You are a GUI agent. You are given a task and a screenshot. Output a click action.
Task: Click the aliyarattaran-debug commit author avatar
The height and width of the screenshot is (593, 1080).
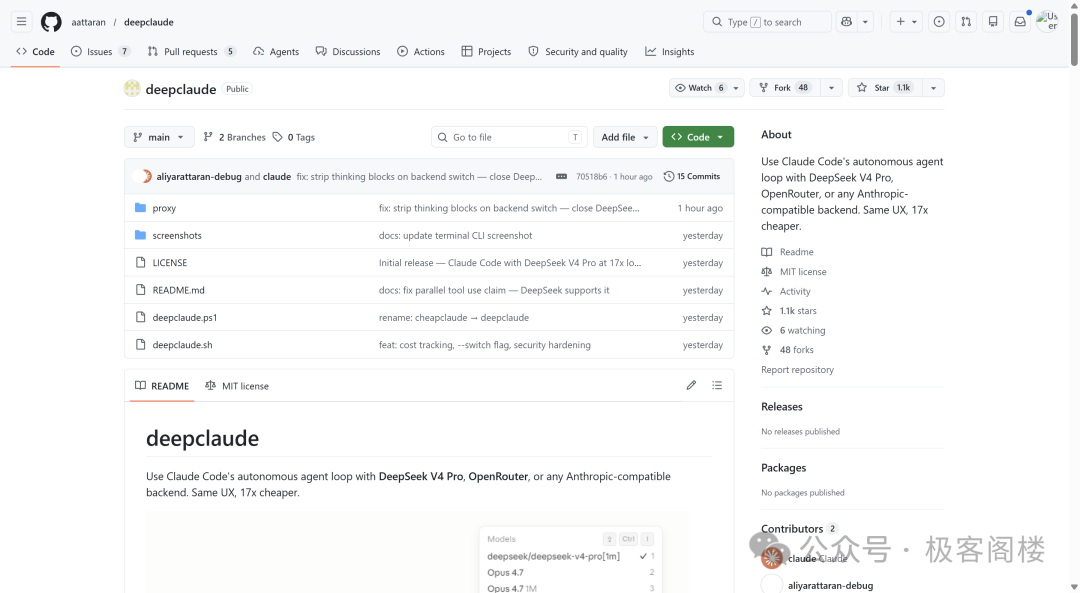[x=144, y=176]
